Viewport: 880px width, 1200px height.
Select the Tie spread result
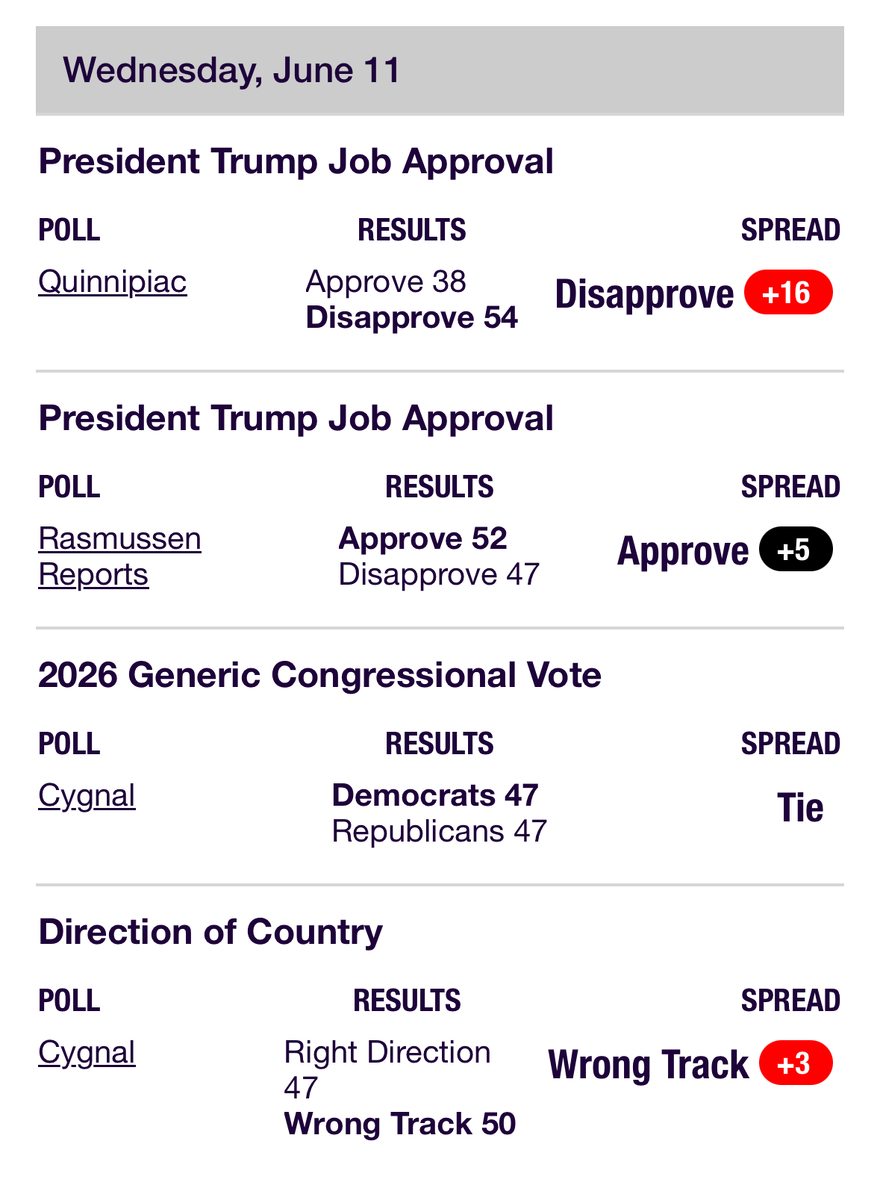pos(800,808)
